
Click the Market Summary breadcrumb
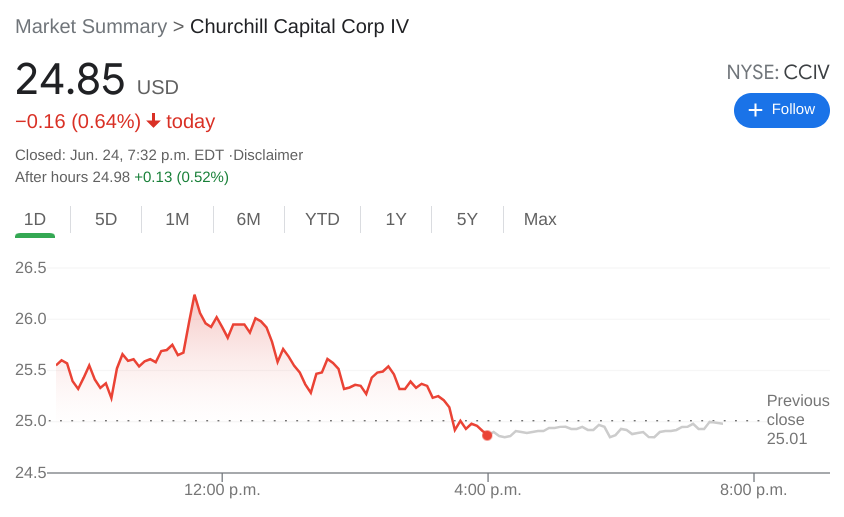(91, 27)
